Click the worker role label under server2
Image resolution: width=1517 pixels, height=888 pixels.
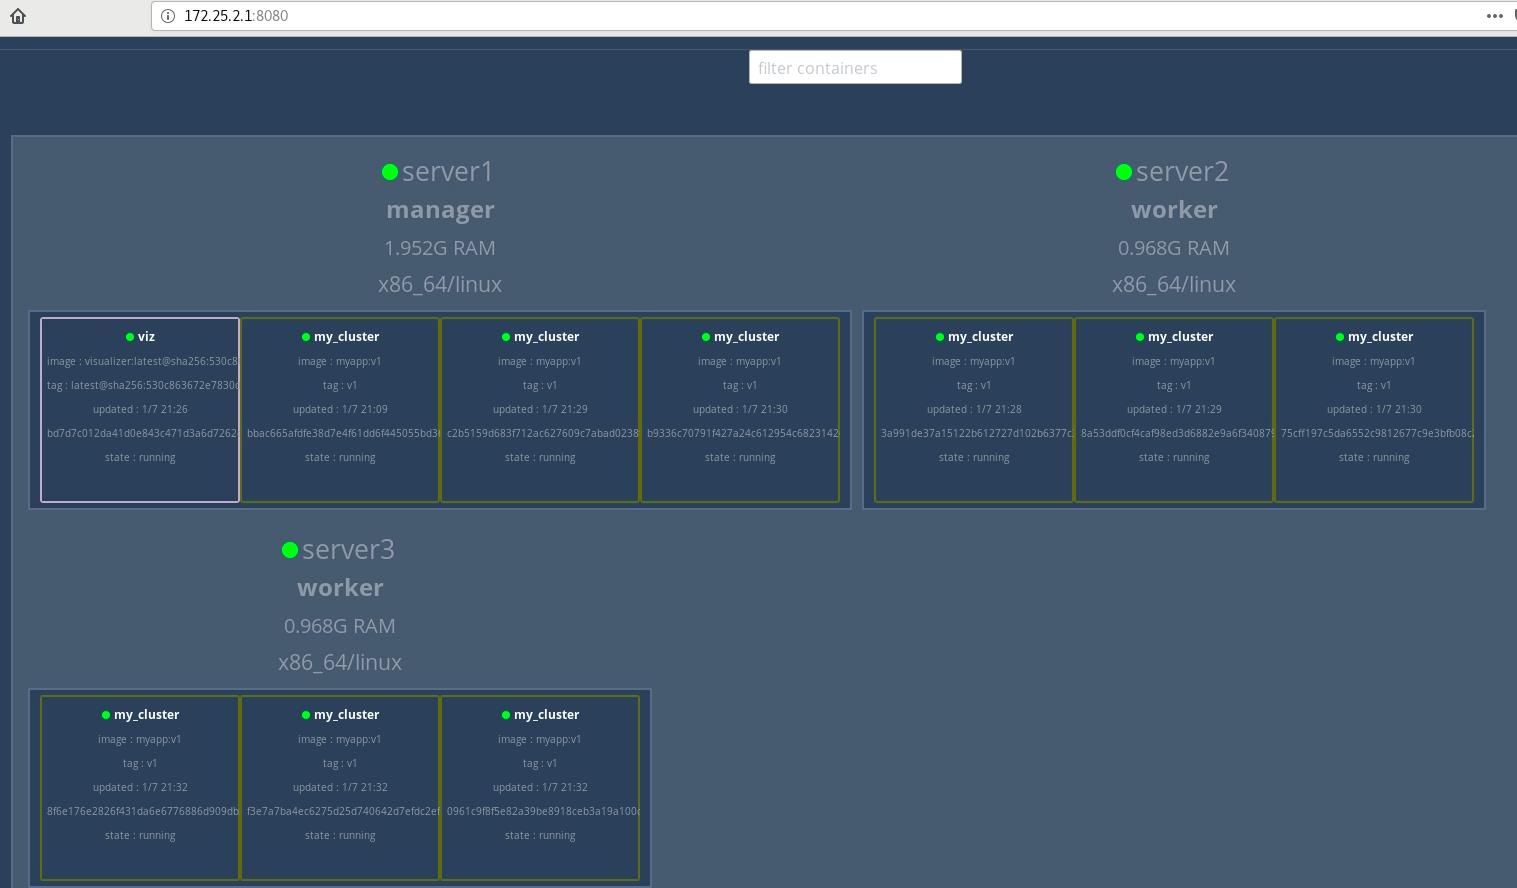pyautogui.click(x=1174, y=210)
